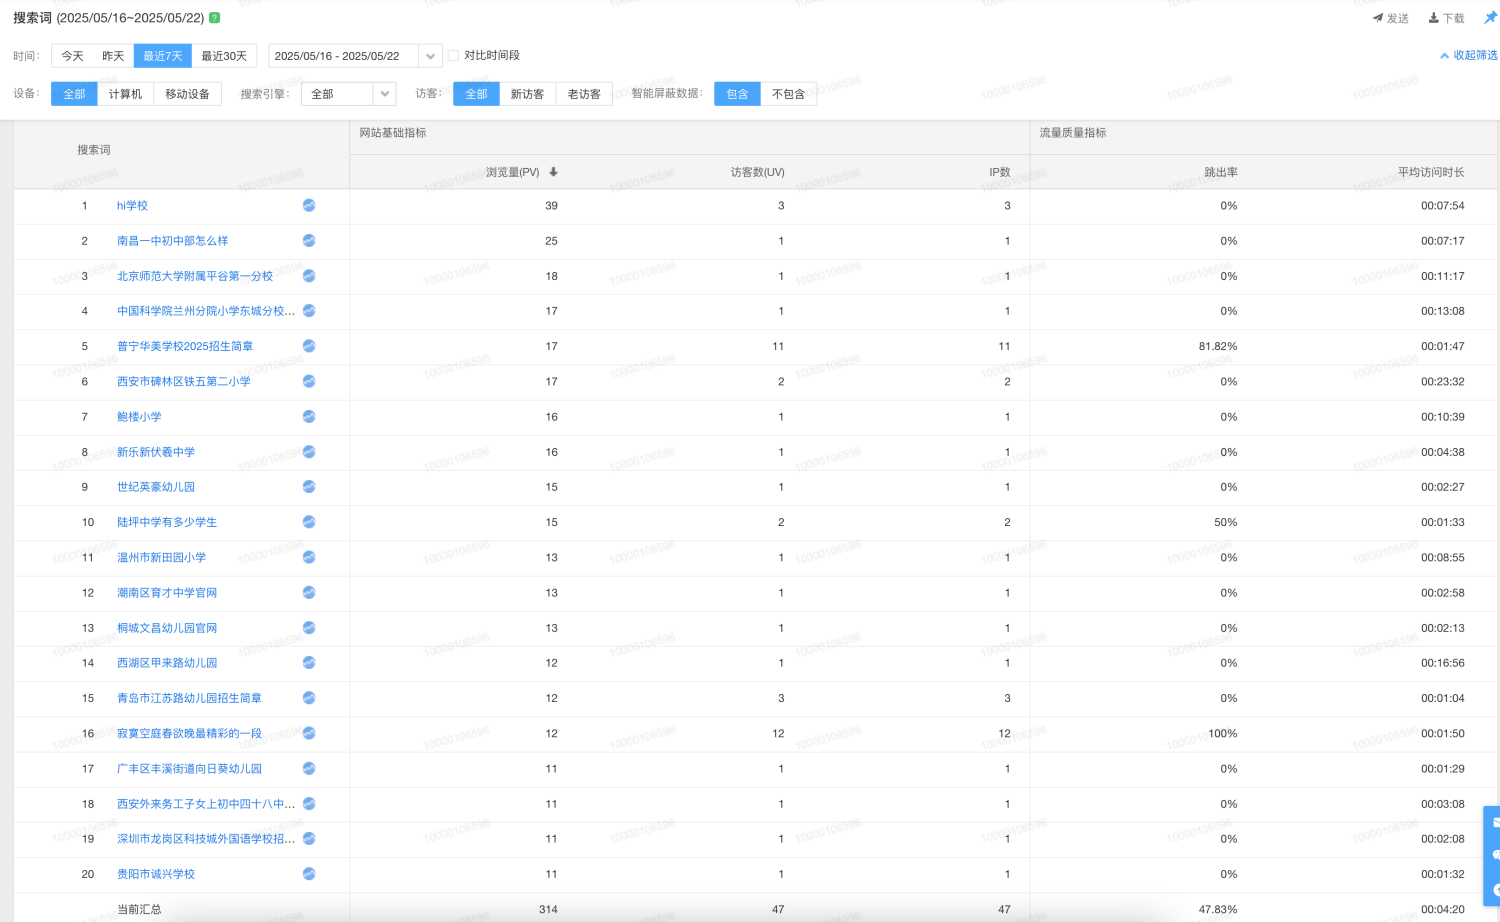1500x922 pixels.
Task: Click the 浏览量(PV) sort arrow icon
Action: point(553,172)
